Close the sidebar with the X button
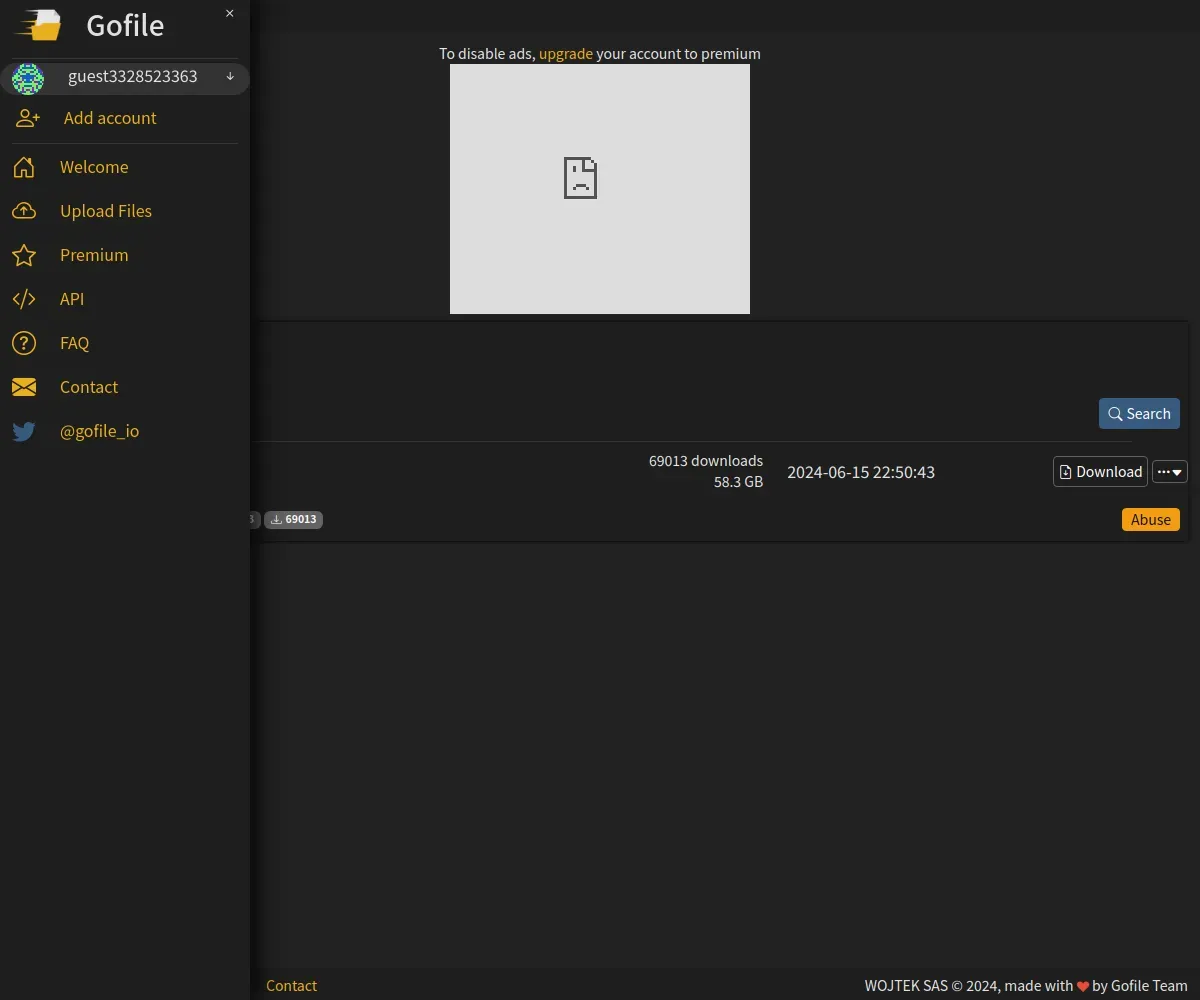Image resolution: width=1200 pixels, height=1000 pixels. click(x=230, y=13)
